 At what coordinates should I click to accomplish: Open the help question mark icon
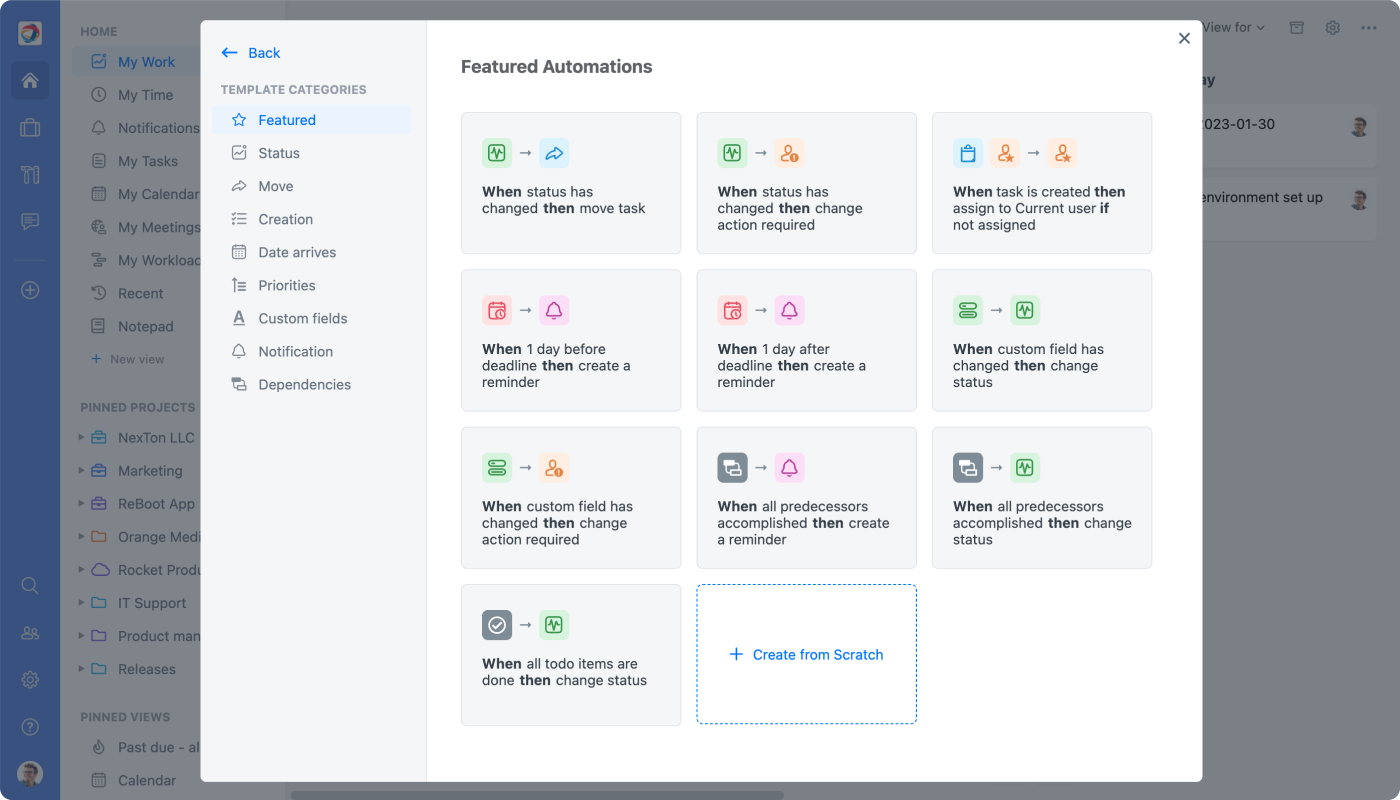click(x=30, y=727)
